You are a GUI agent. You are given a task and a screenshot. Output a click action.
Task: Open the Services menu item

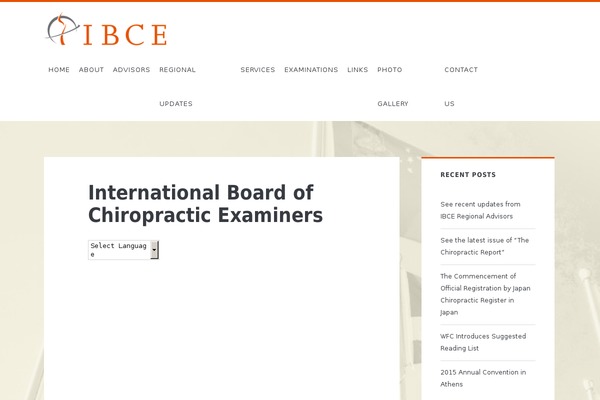pyautogui.click(x=258, y=70)
